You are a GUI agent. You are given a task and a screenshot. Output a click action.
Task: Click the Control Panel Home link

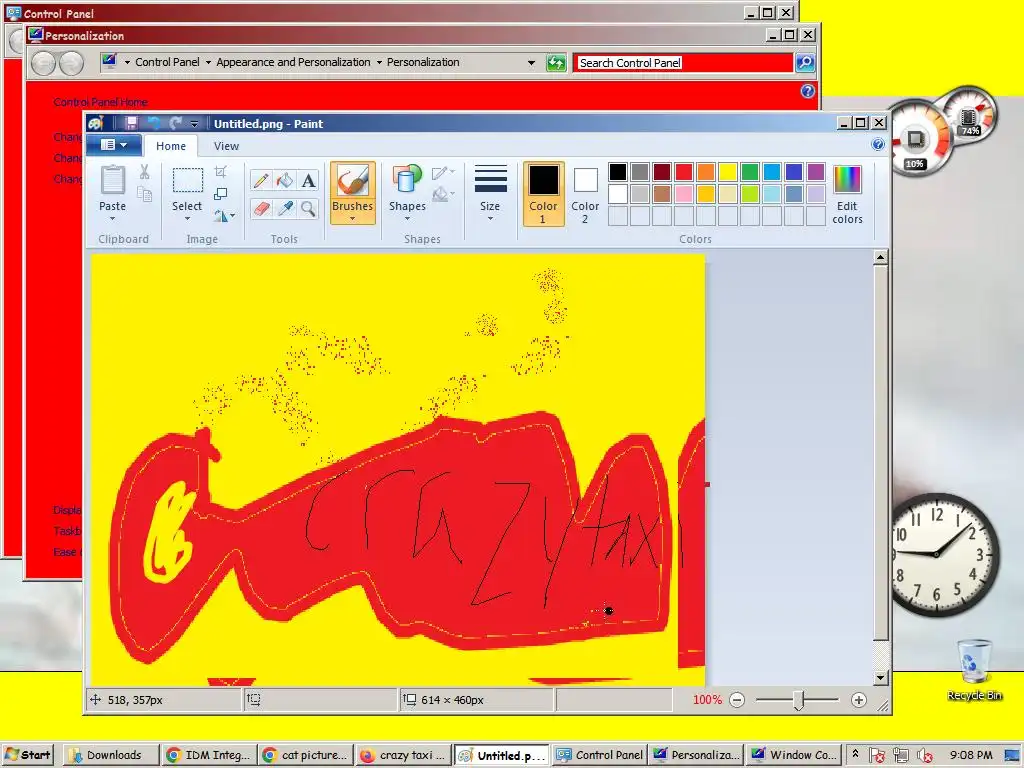101,102
